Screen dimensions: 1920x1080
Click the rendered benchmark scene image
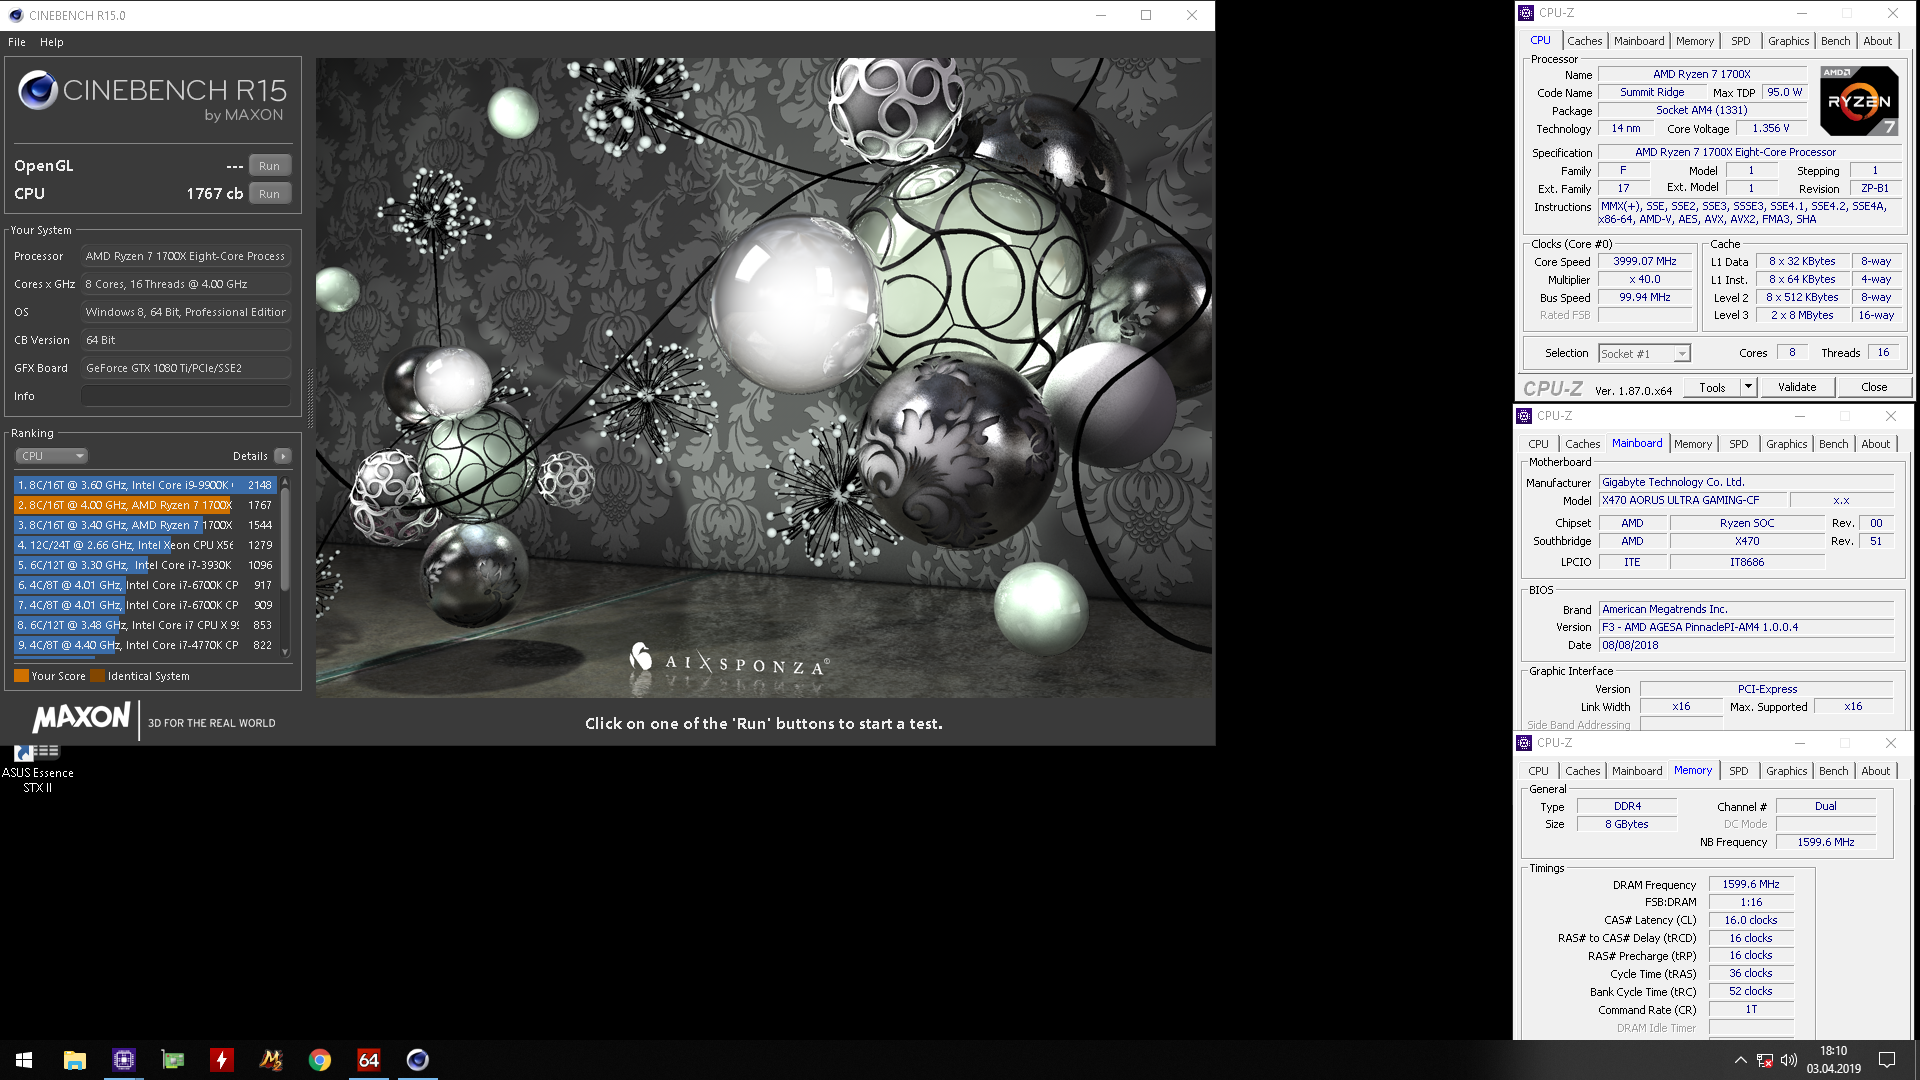point(764,378)
